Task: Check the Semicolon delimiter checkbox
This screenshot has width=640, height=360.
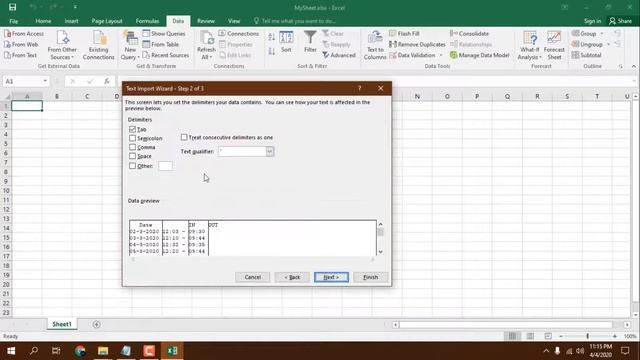Action: (132, 138)
